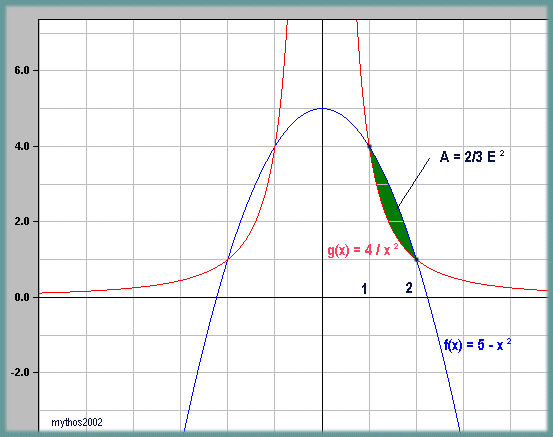Click the A = 2/3 E² area label

pyautogui.click(x=472, y=156)
